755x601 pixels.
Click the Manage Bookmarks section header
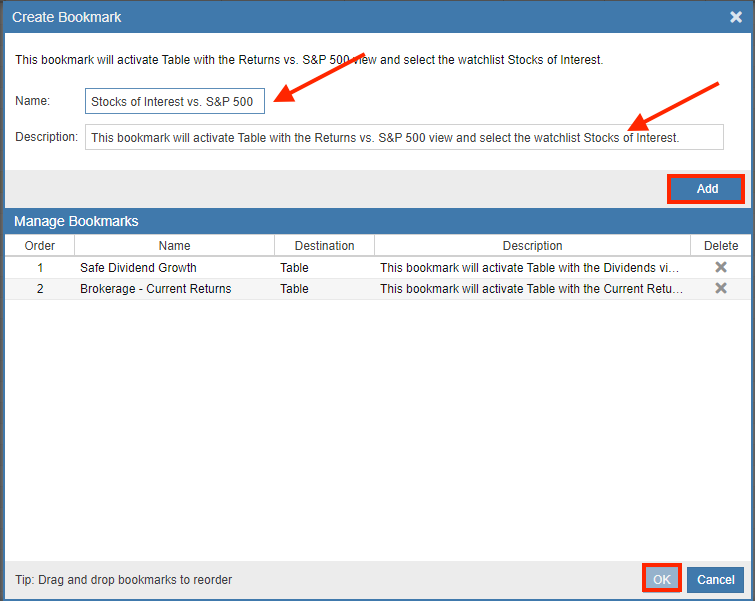[378, 221]
